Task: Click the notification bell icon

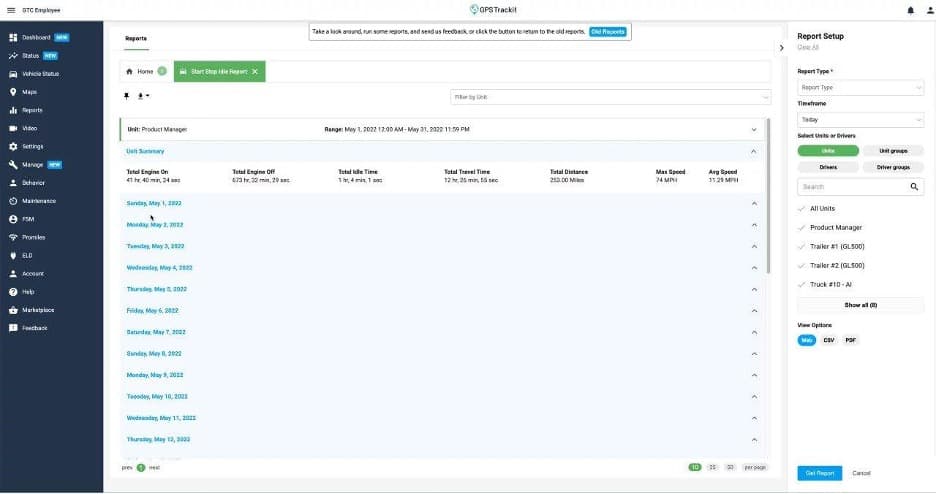Action: tap(910, 10)
